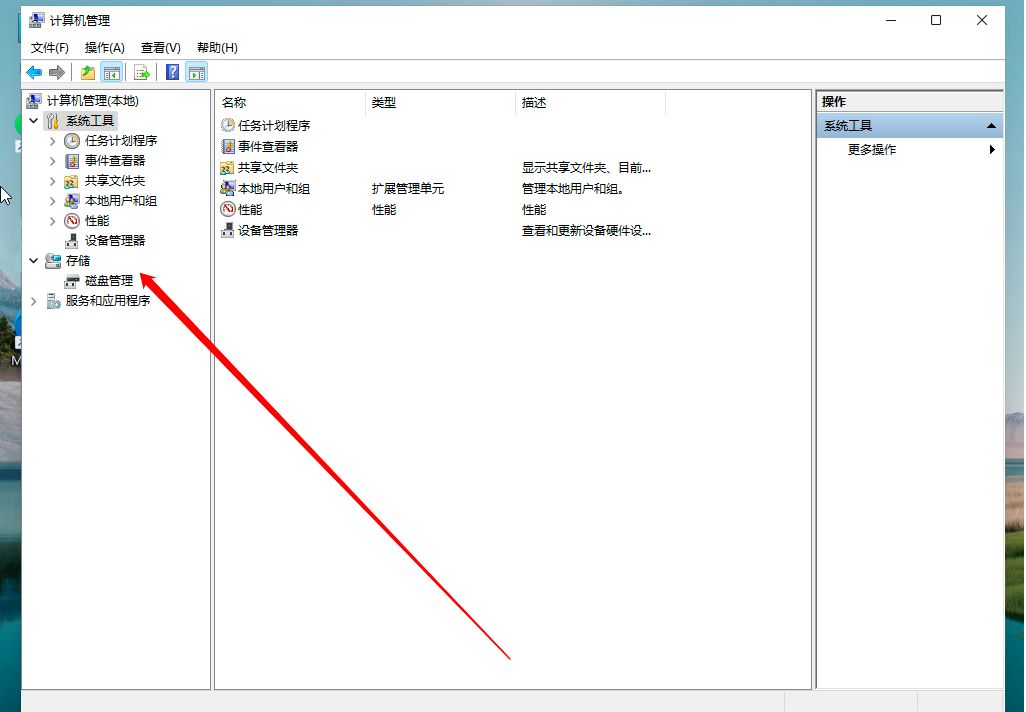This screenshot has width=1026, height=712.
Task: Click 管理本地用户和组。 description cell
Action: coord(573,188)
